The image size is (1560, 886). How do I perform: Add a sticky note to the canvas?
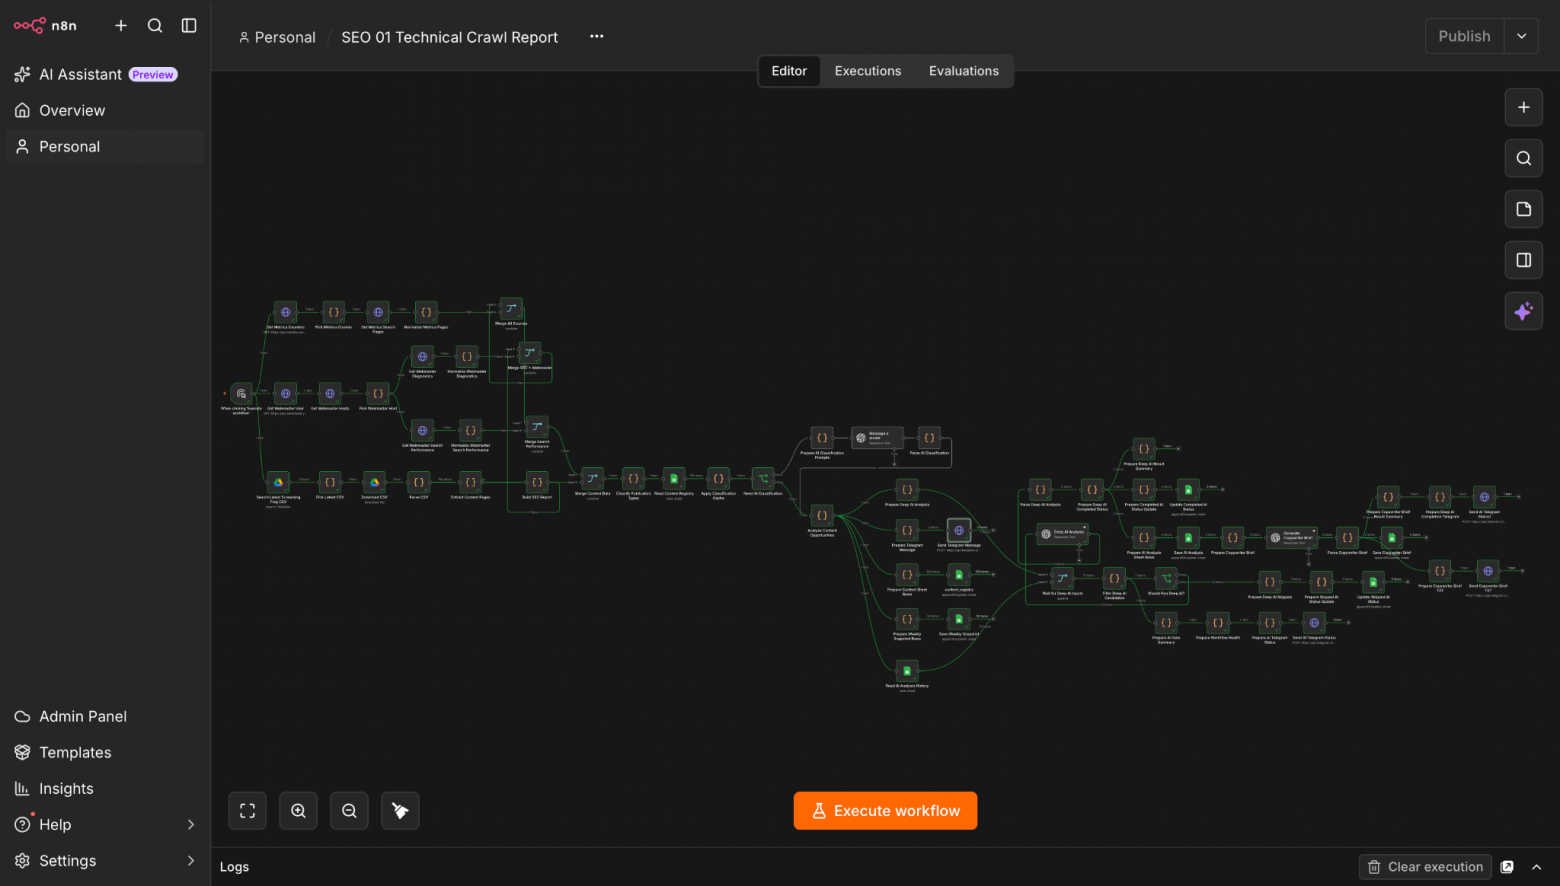click(x=1523, y=209)
